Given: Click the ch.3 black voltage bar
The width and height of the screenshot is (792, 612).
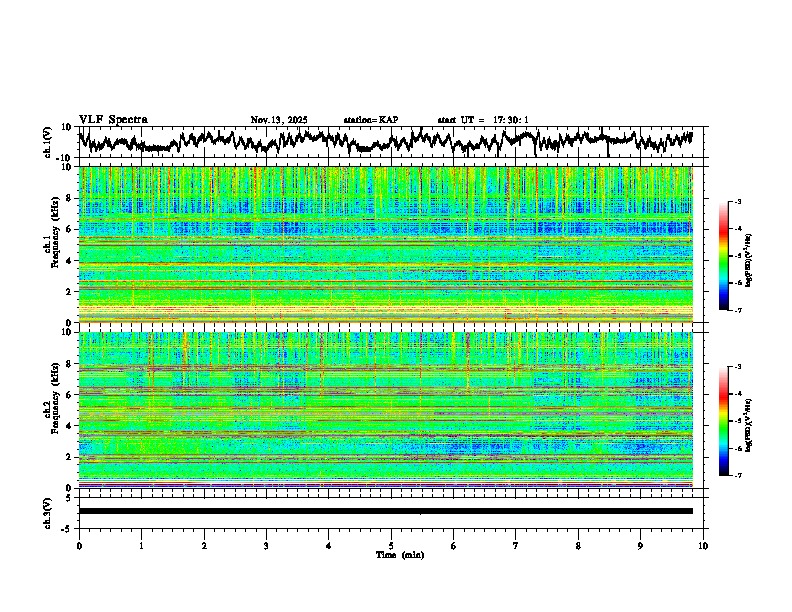Looking at the screenshot, I should coord(385,511).
